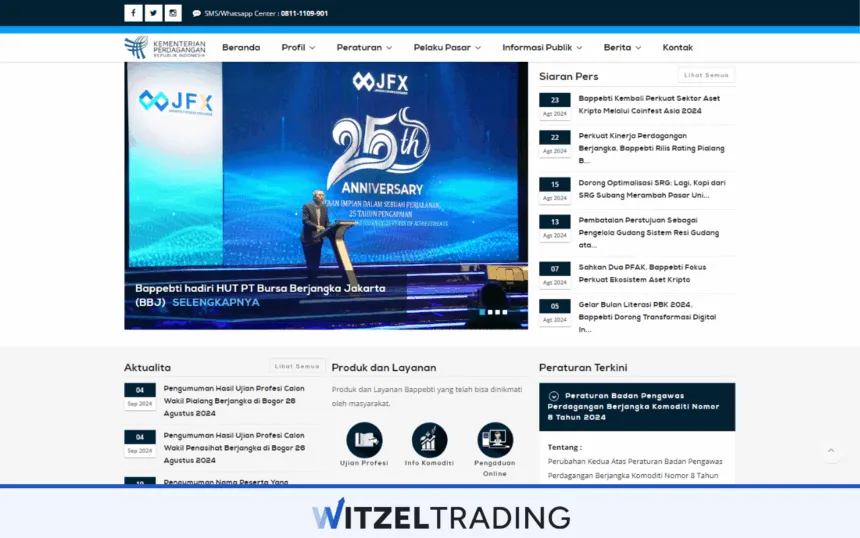Click the phone number 0811-1109-901
The image size is (860, 538).
[304, 14]
